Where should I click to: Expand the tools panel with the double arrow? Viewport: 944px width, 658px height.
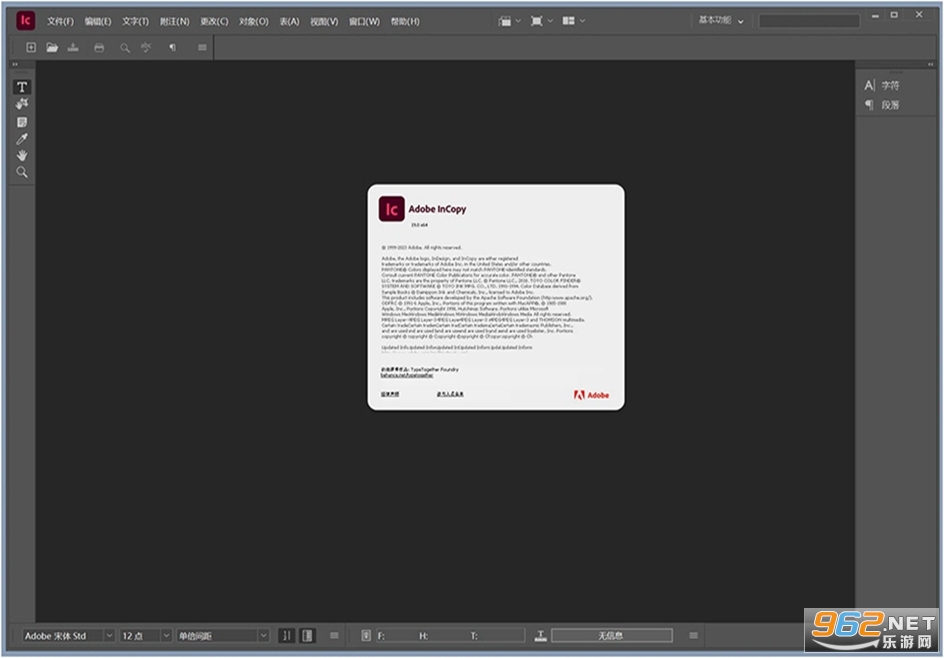(x=15, y=64)
